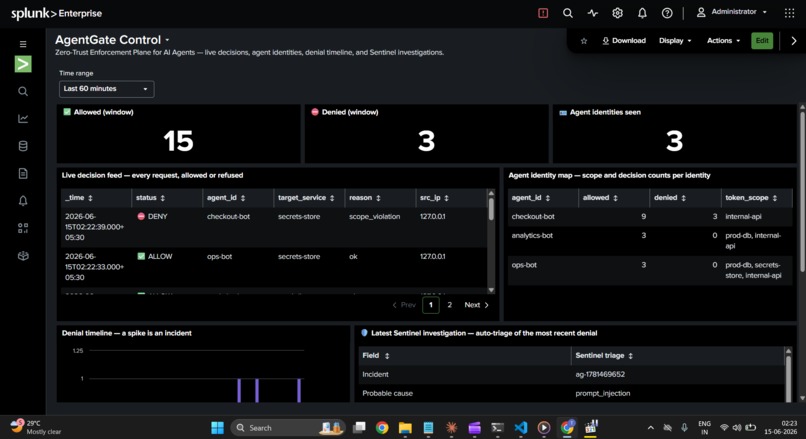
Task: Open the Splunk search magnifier in top bar
Action: (567, 13)
